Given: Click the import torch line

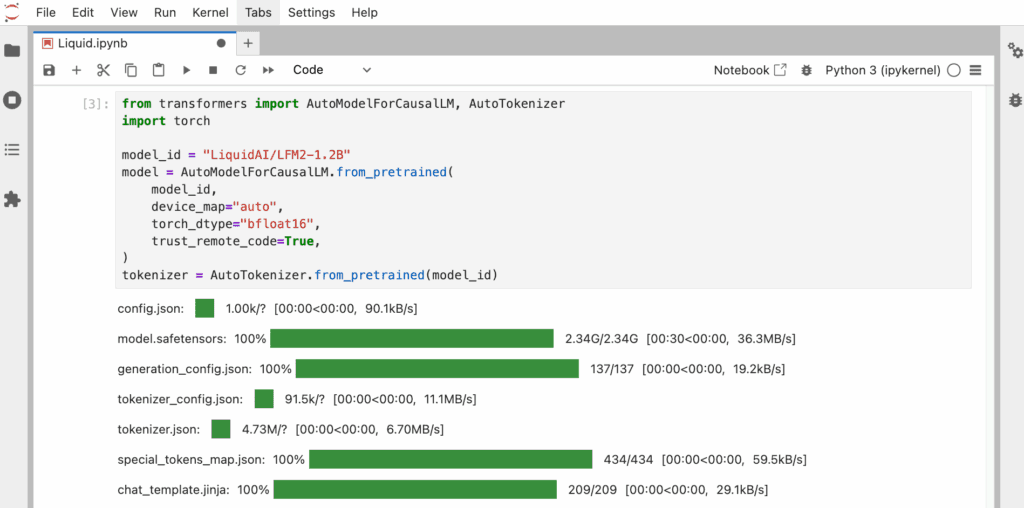Looking at the screenshot, I should pos(167,121).
